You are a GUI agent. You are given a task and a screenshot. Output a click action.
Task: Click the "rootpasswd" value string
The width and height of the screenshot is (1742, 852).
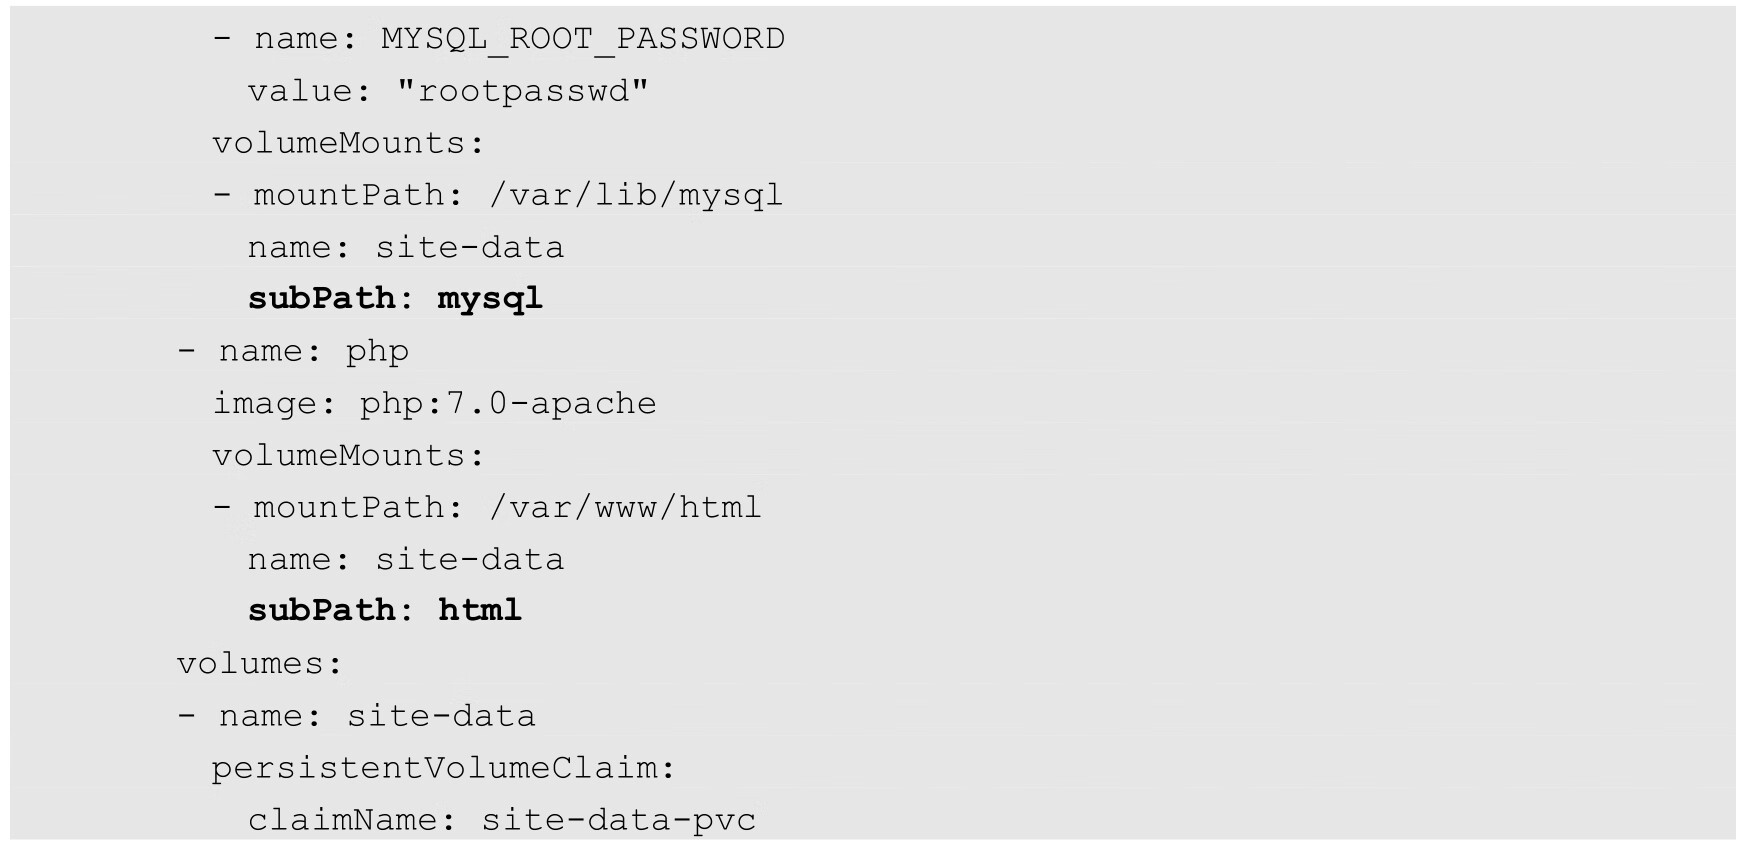(522, 91)
